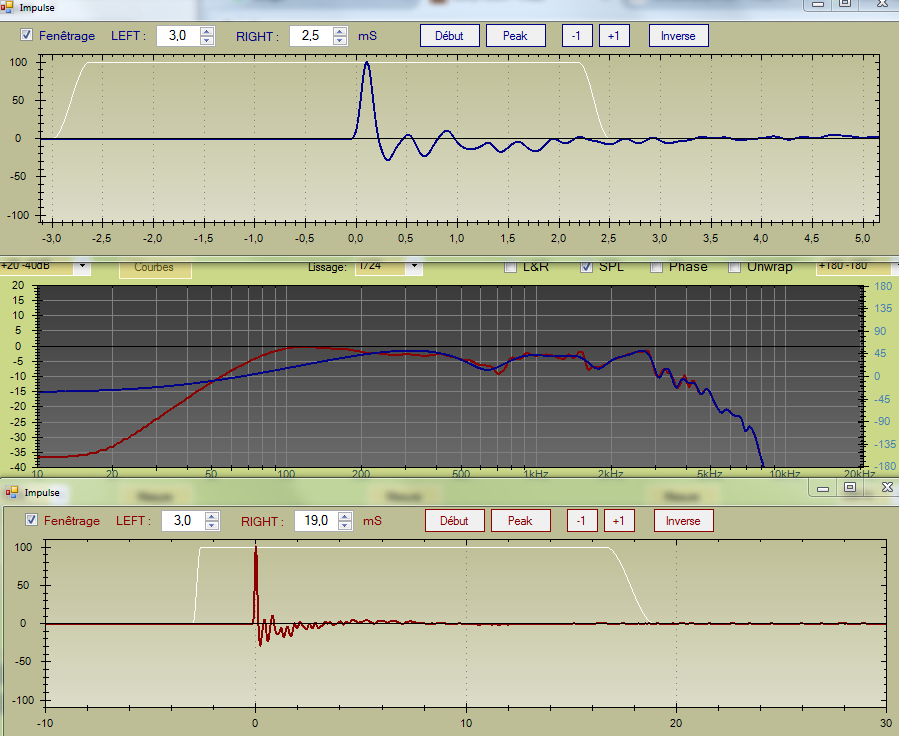
Task: Click the blue -1 shift button
Action: tap(575, 36)
